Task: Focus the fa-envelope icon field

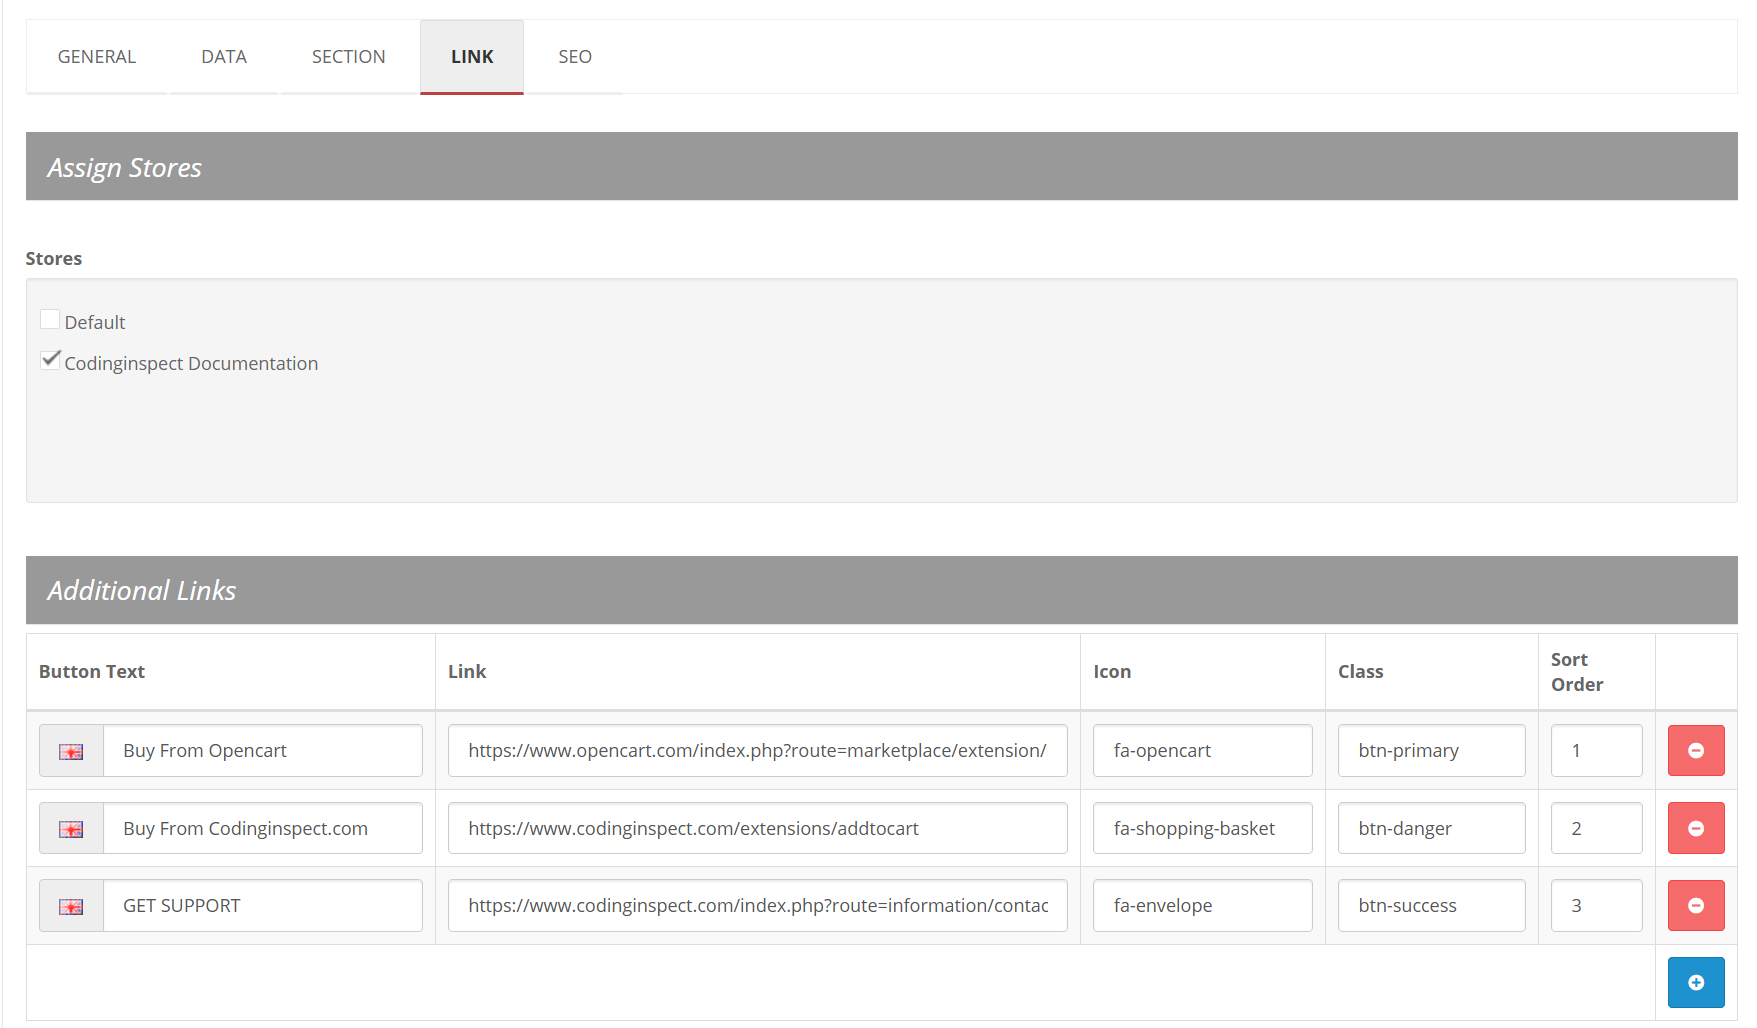Action: (1202, 906)
